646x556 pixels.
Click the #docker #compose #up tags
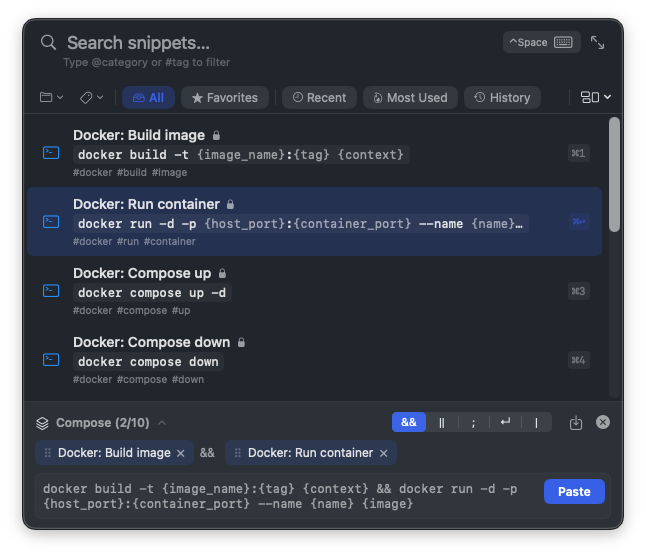click(131, 311)
